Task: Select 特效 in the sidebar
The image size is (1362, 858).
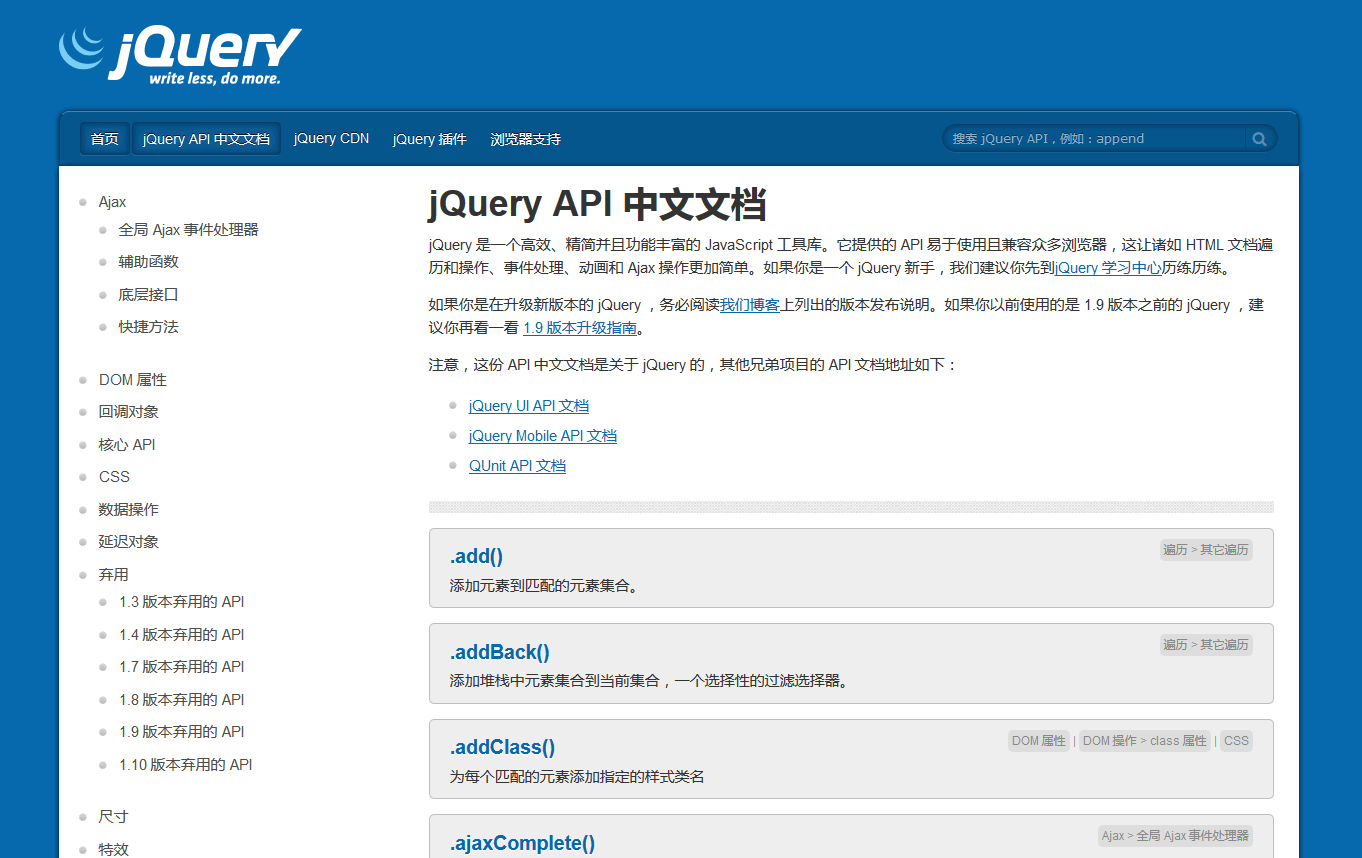Action: [113, 850]
